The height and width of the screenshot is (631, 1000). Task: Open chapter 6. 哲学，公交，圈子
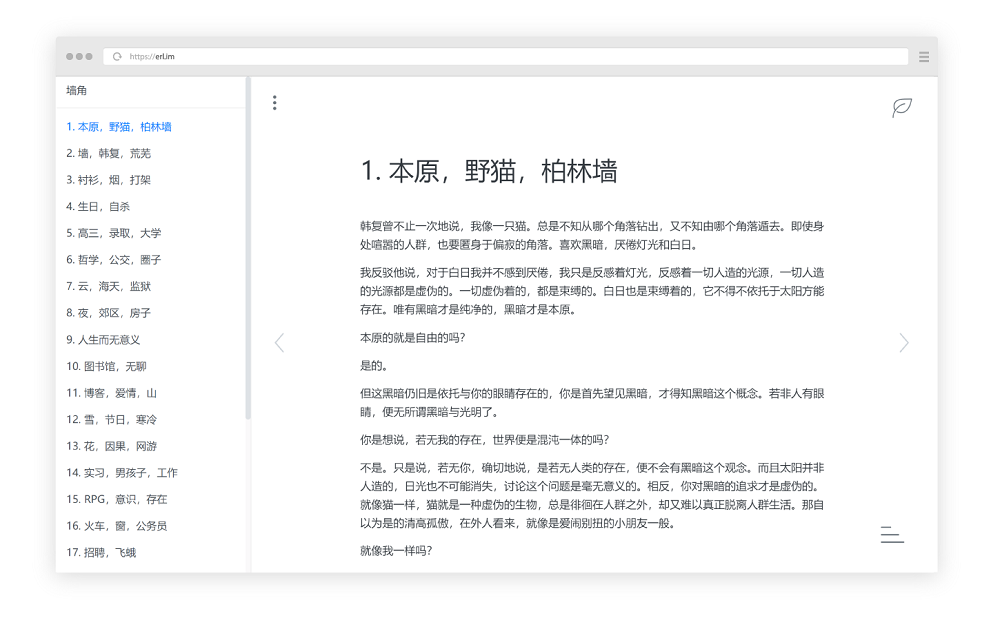click(x=114, y=260)
